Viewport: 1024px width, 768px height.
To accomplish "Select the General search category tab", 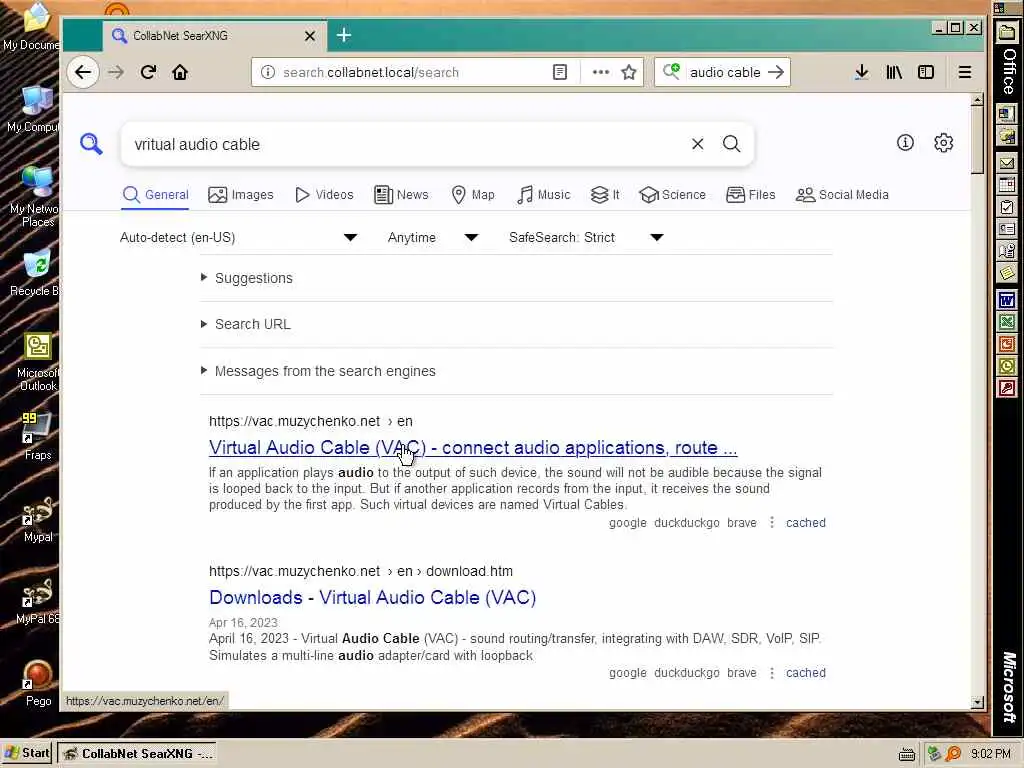I will tap(155, 195).
